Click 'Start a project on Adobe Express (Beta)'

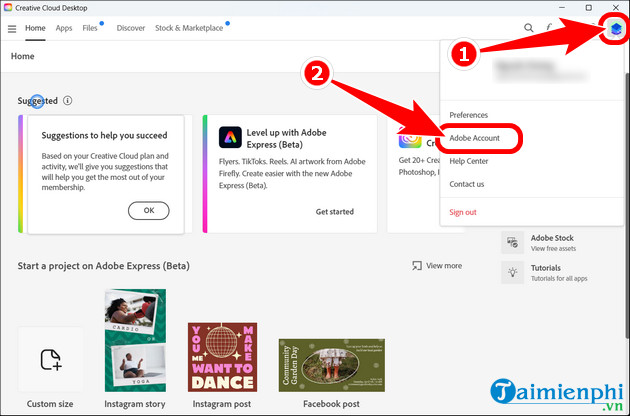[x=103, y=266]
